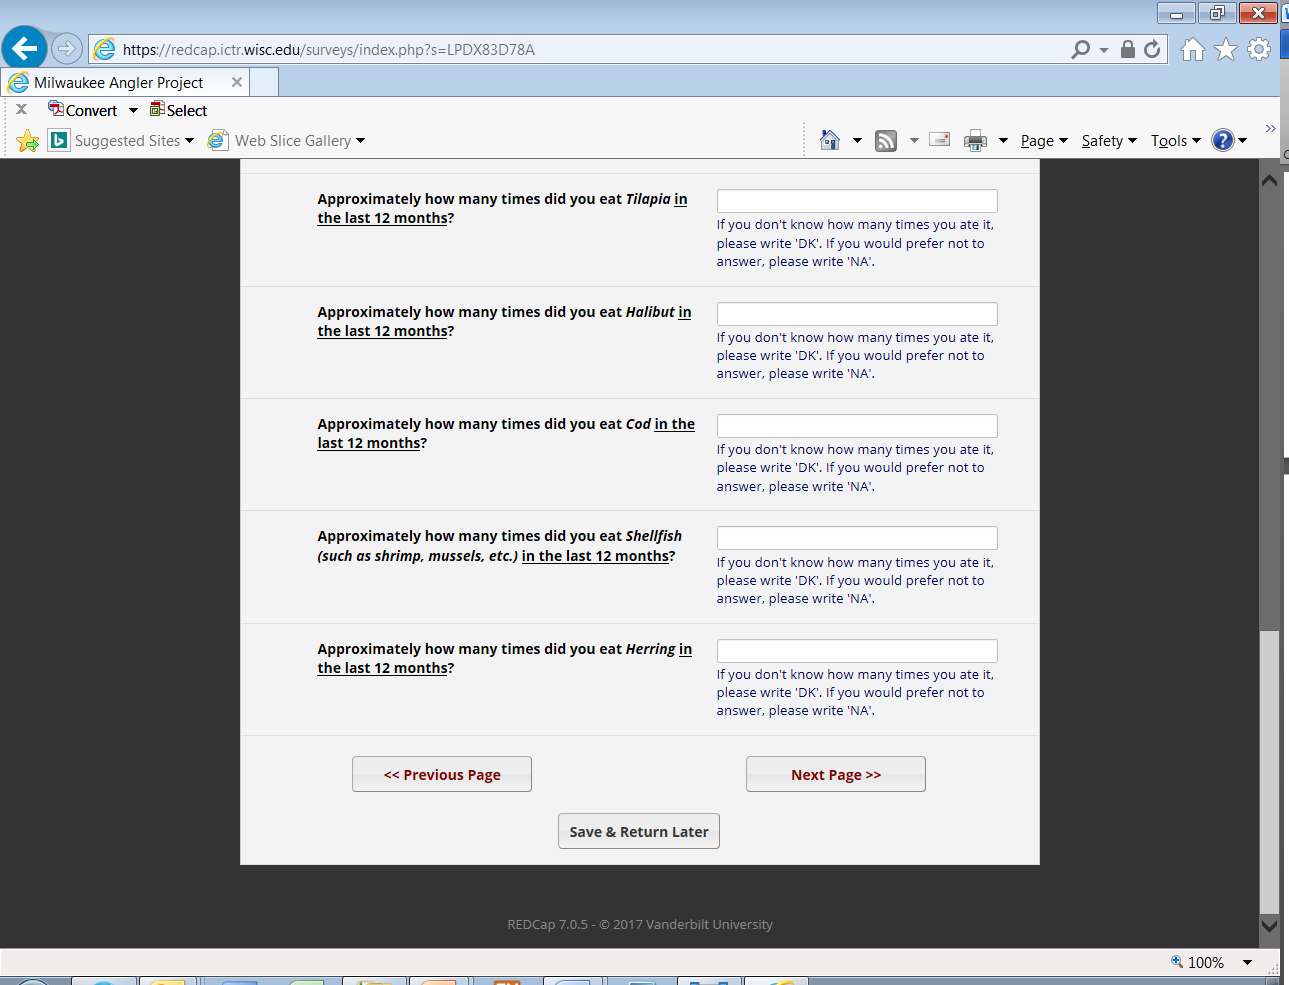Click the favorites bar add-star icon
Viewport: 1289px width, 985px height.
point(28,141)
